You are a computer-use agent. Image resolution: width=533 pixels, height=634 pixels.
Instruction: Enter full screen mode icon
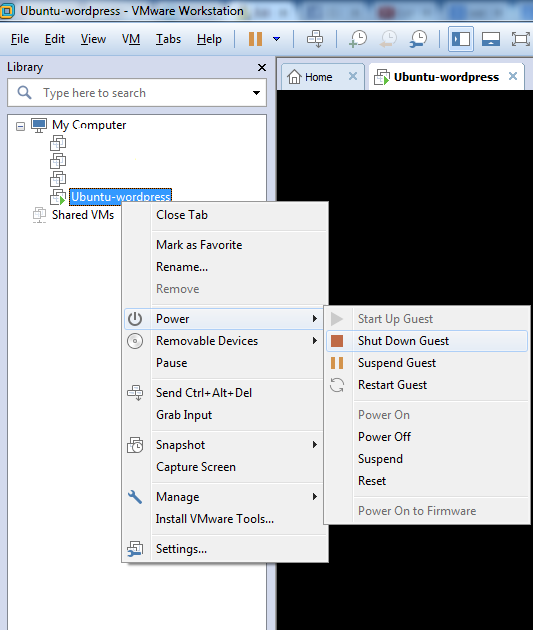point(520,39)
